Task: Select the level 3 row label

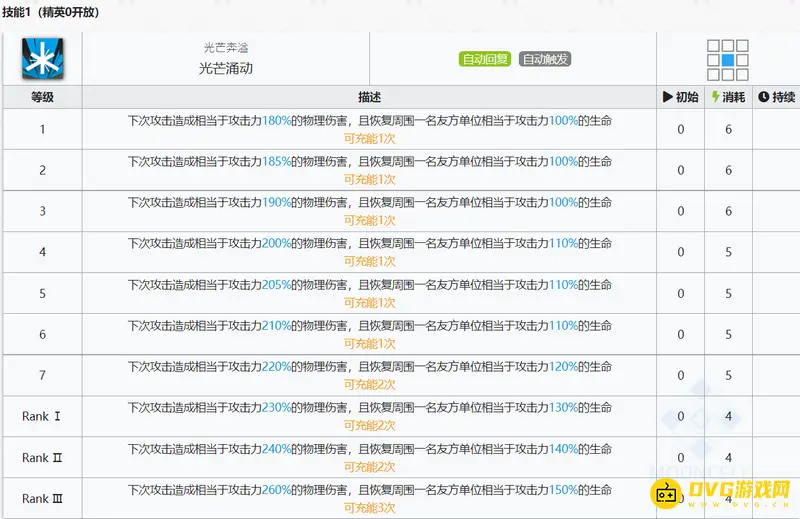Action: 42,211
